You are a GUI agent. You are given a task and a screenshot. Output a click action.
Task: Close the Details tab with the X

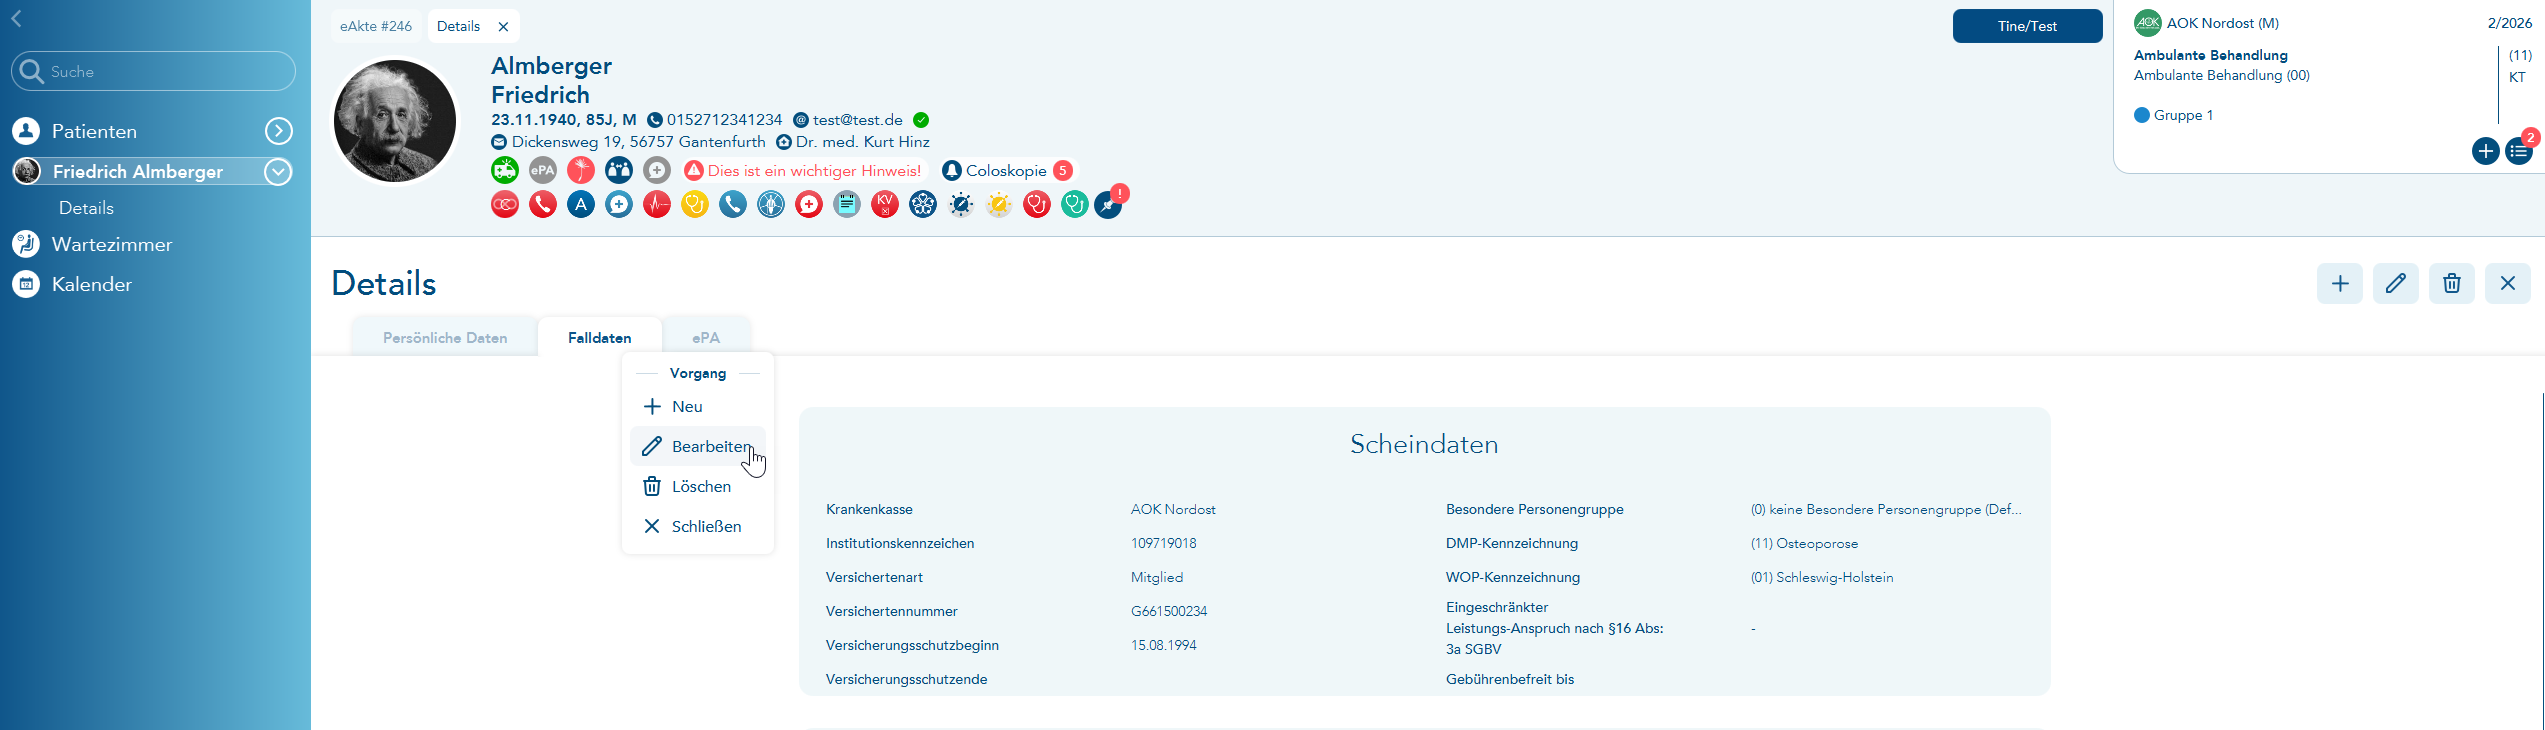[503, 27]
